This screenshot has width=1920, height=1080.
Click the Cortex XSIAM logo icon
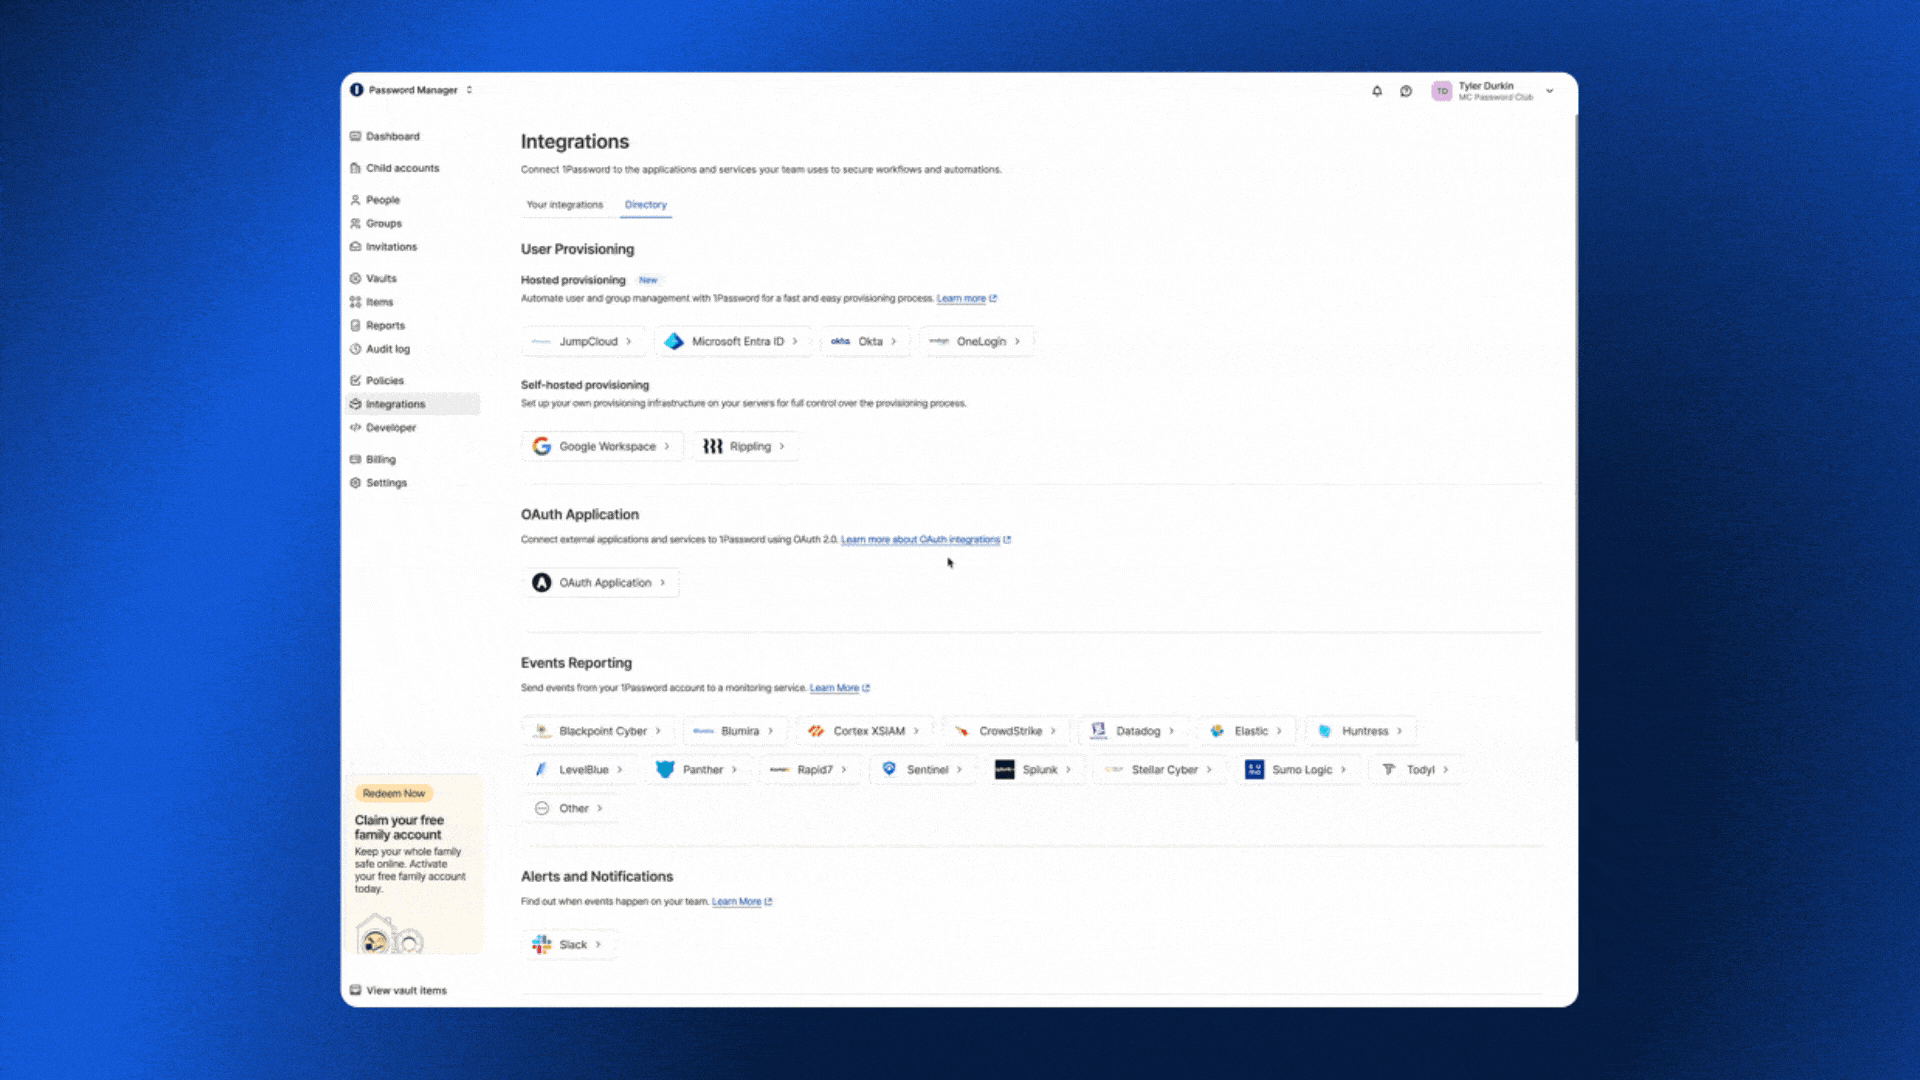point(817,731)
